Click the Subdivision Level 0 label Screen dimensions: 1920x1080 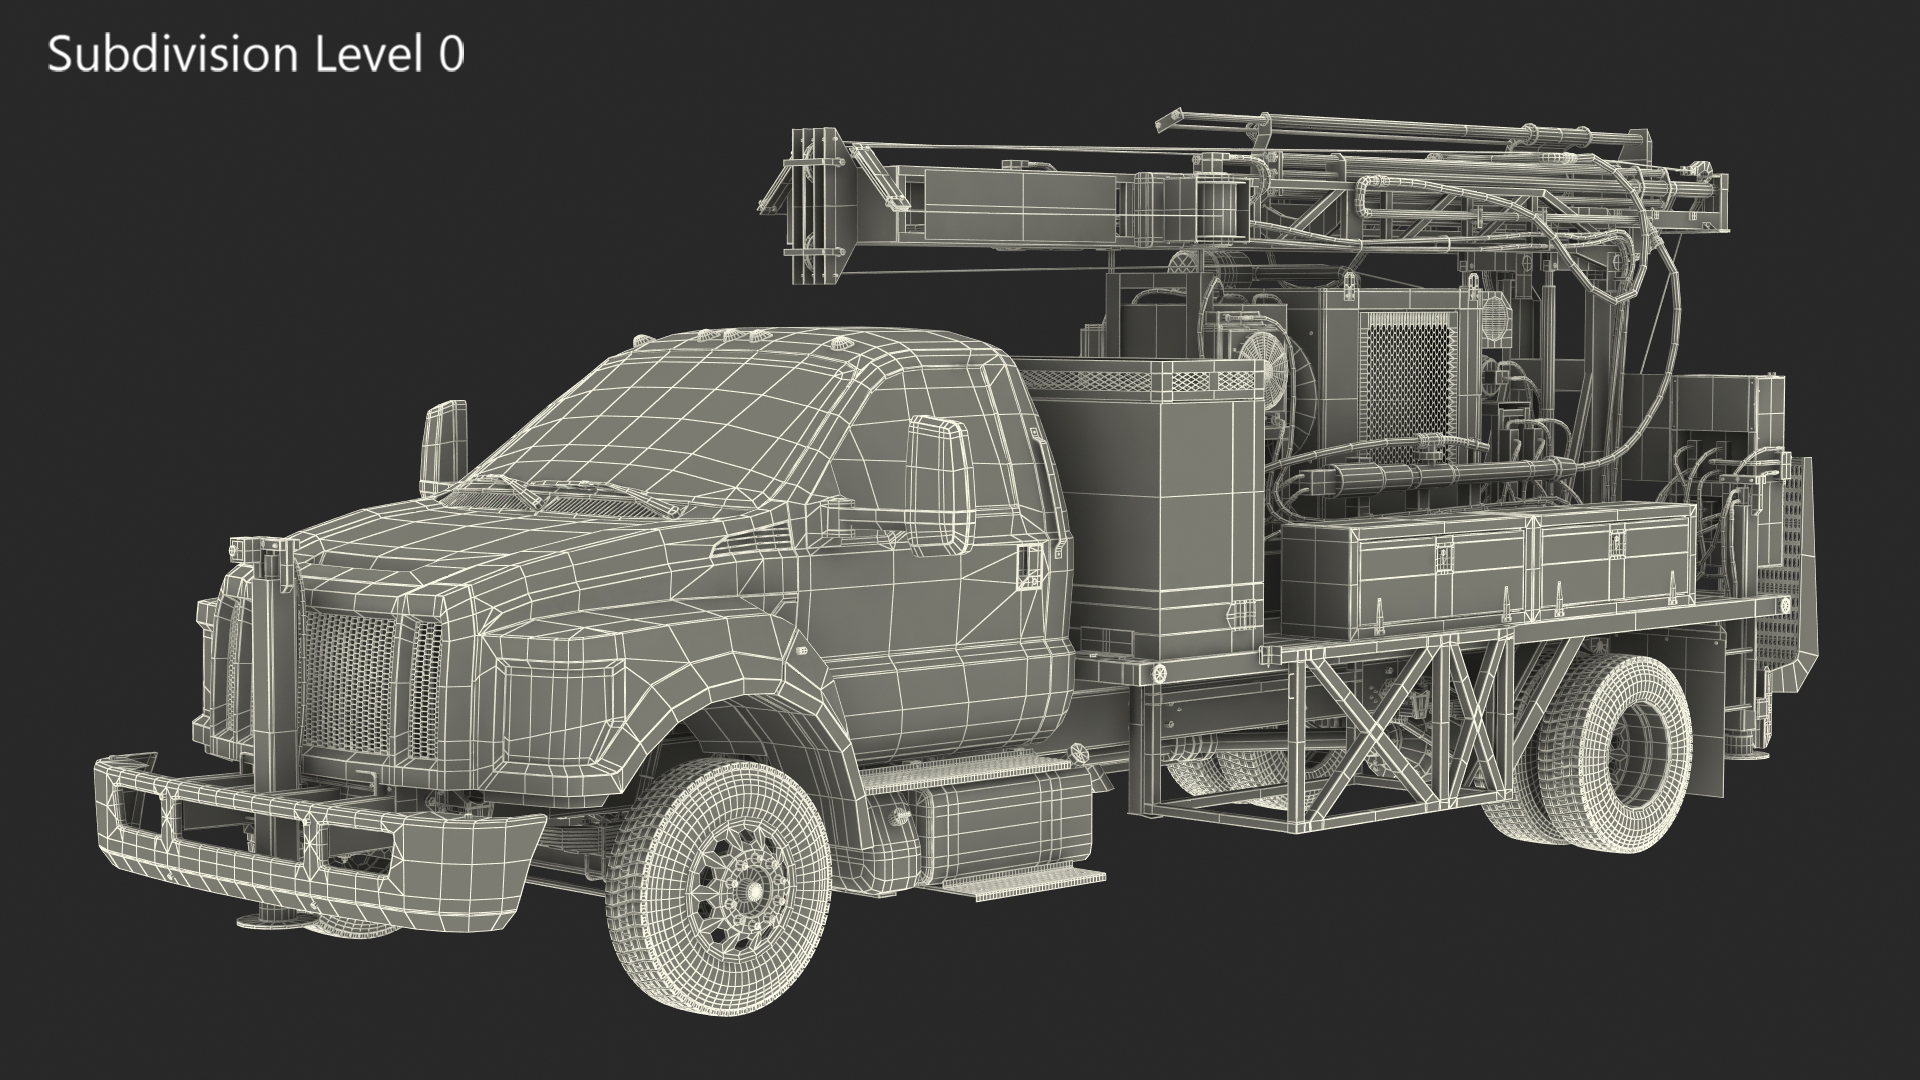click(256, 55)
